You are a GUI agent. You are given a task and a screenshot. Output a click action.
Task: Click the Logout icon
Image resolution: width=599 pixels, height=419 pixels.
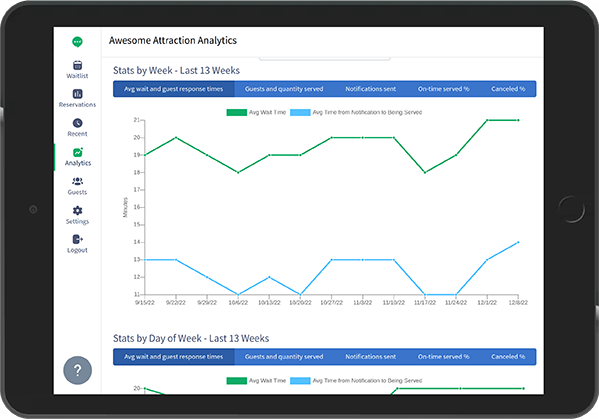(x=78, y=239)
